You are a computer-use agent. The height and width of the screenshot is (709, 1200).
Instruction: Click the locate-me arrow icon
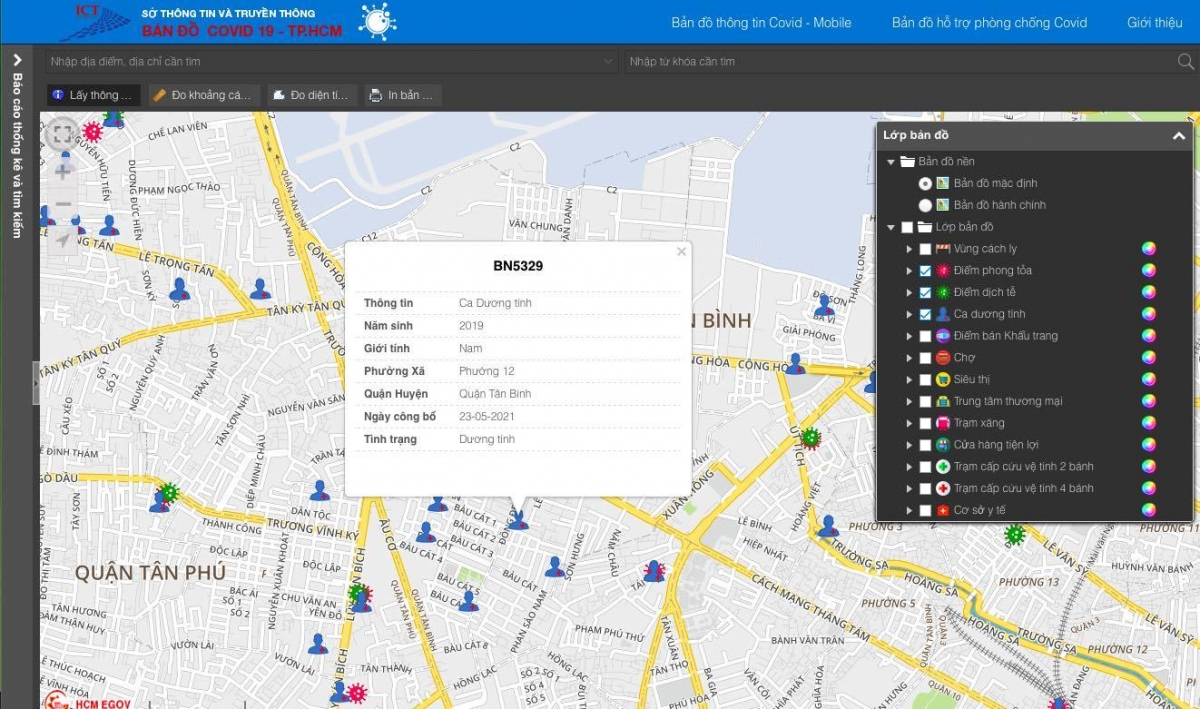click(x=62, y=239)
